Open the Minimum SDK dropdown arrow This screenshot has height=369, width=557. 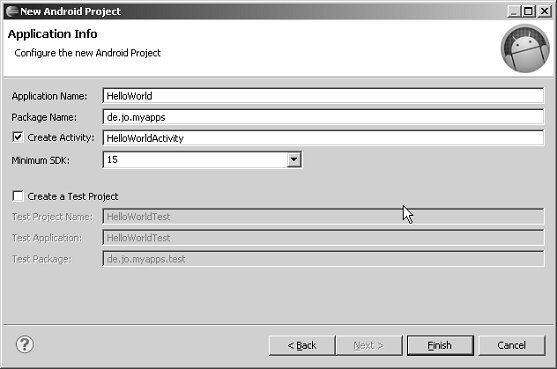(294, 159)
